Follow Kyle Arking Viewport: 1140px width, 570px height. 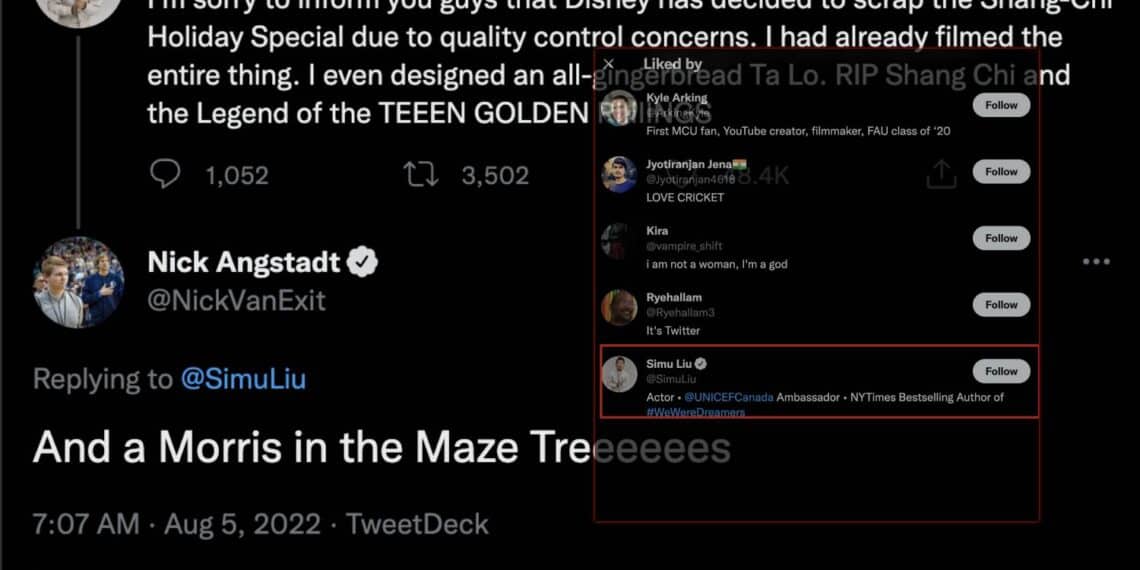(1000, 105)
